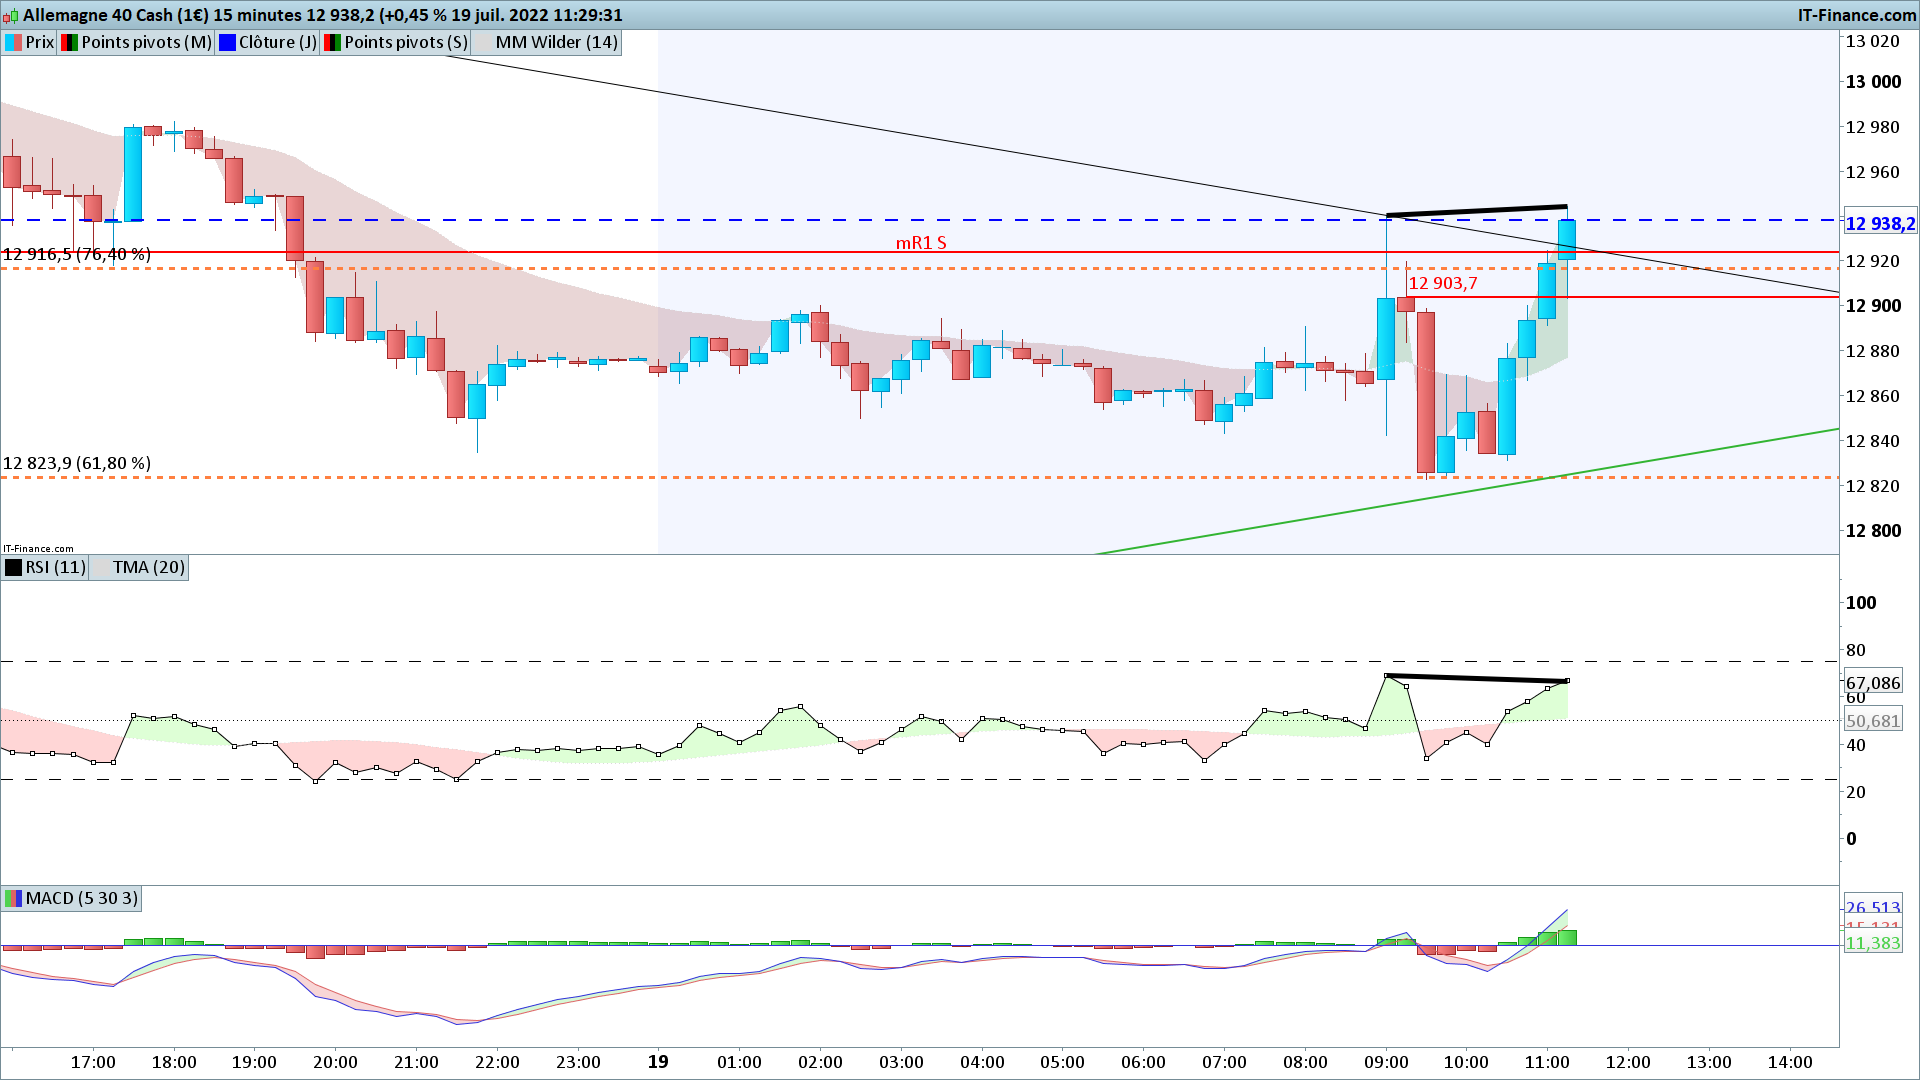
Task: Click the current price tag 12 938,2
Action: click(1879, 224)
